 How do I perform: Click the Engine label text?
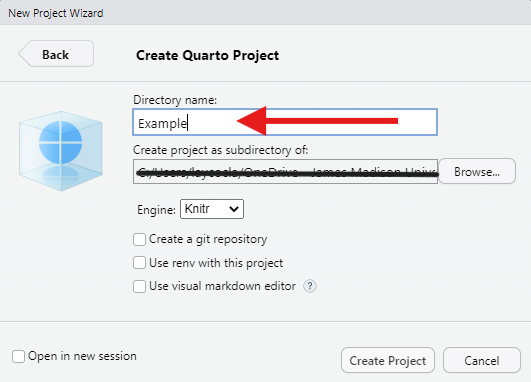point(156,210)
